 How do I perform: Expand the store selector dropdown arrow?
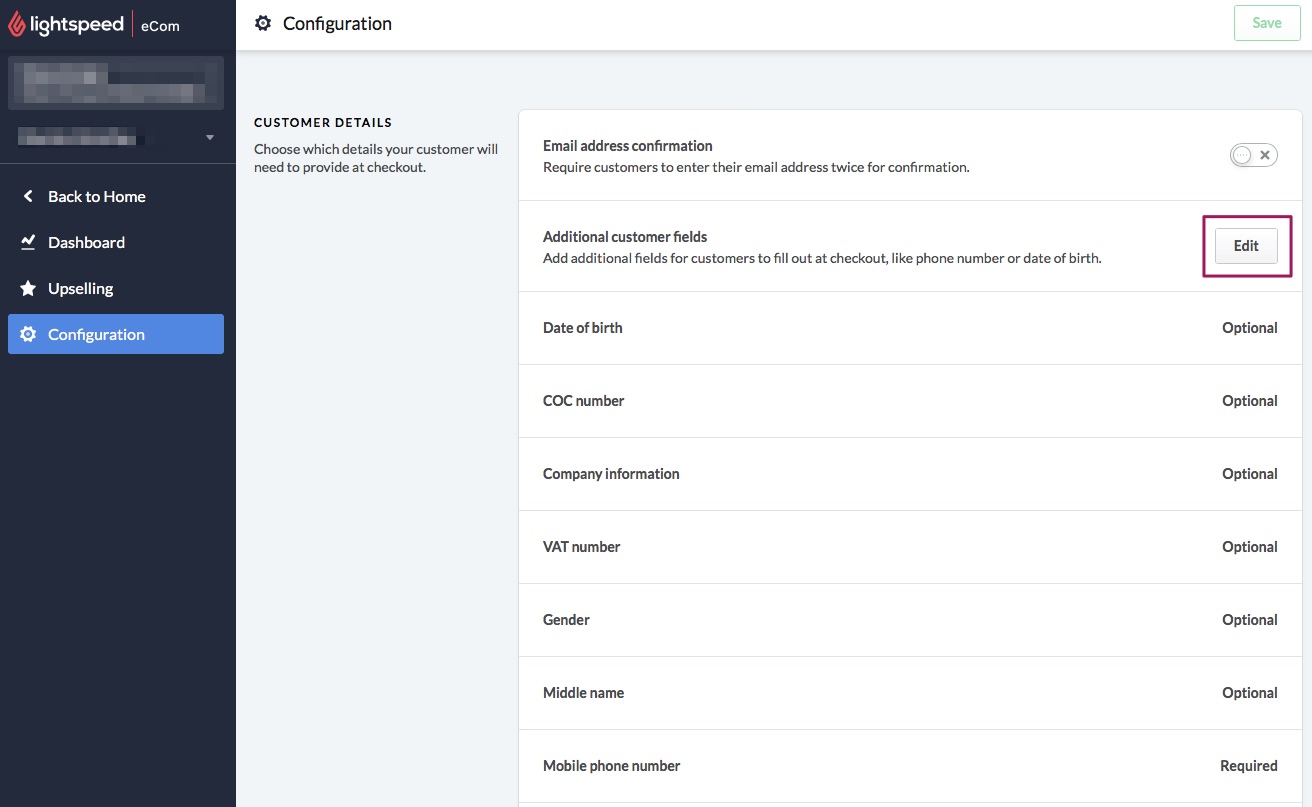pyautogui.click(x=209, y=137)
